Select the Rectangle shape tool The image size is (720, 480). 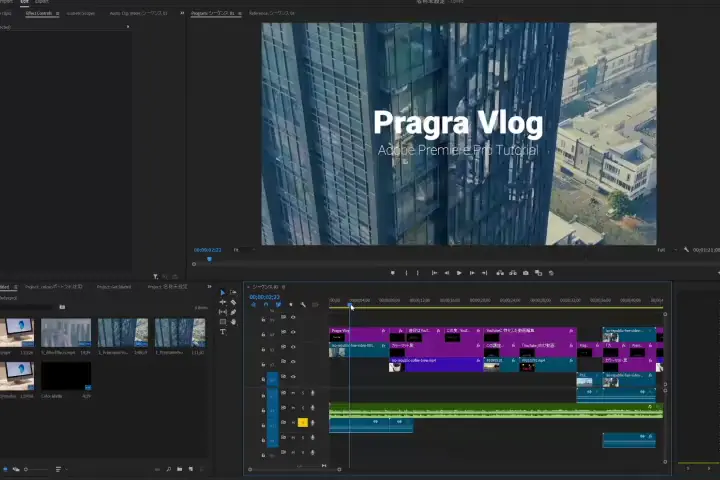coord(223,322)
